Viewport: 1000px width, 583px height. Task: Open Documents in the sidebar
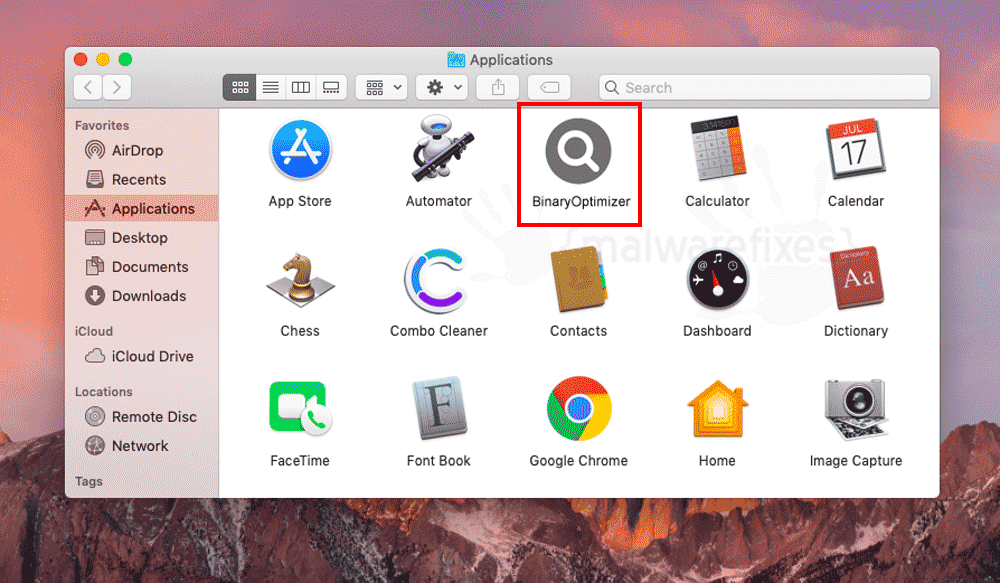click(x=142, y=267)
